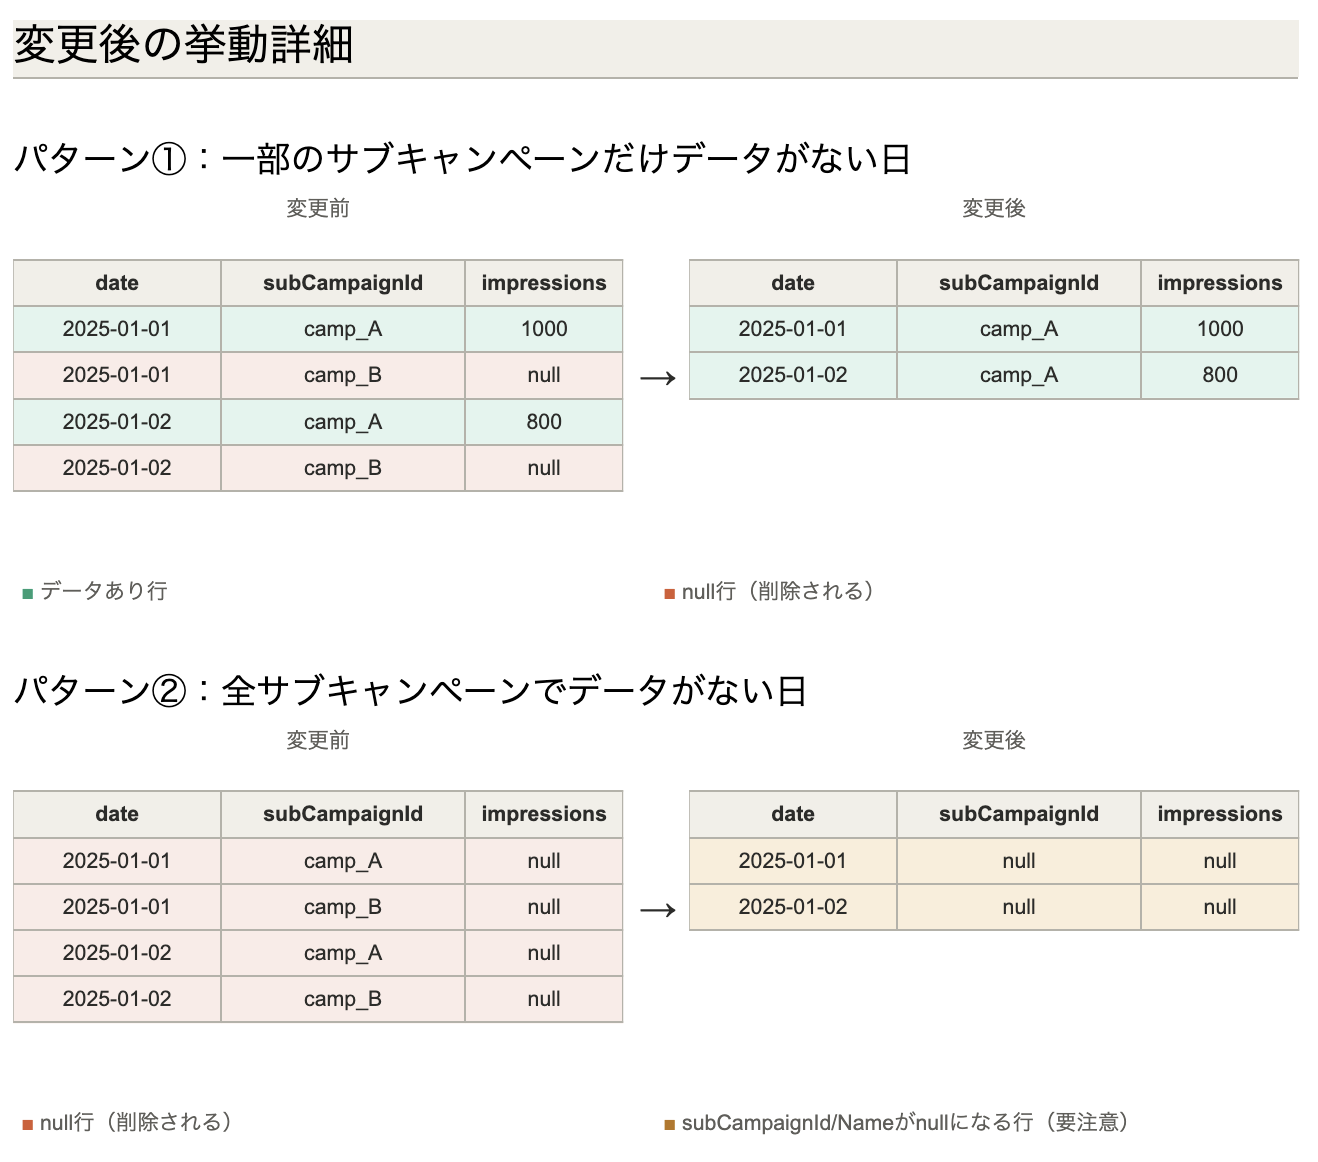
Task: Click the パターン② section heading
Action: click(410, 690)
